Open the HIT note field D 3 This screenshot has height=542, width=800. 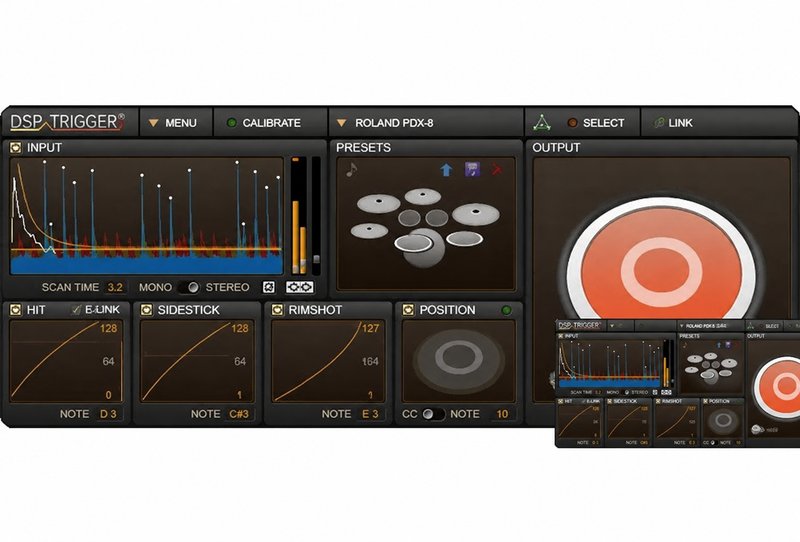pyautogui.click(x=108, y=414)
